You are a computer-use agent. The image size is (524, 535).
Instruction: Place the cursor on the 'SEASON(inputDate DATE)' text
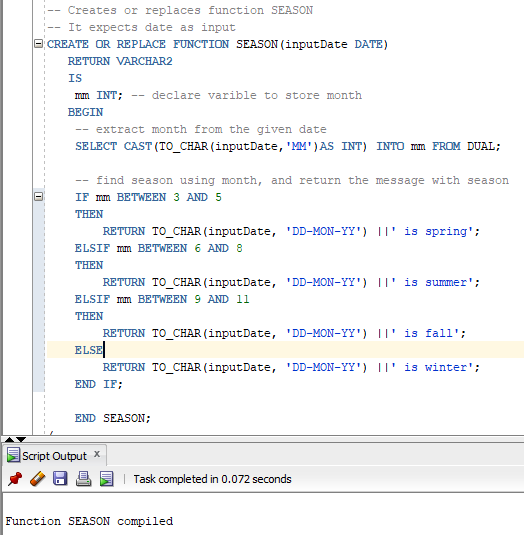click(312, 44)
